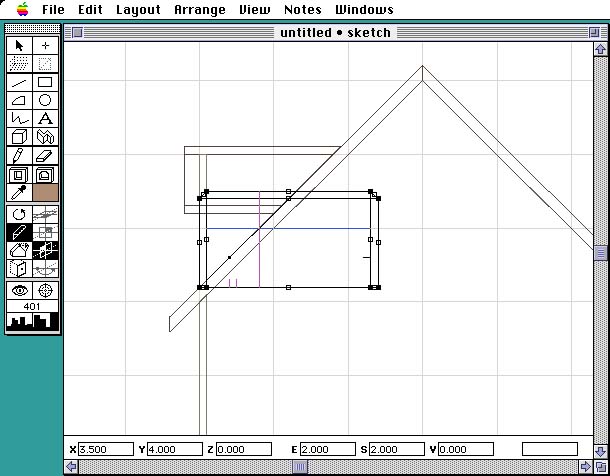The image size is (610, 476).
Task: Select the Line drawing tool
Action: 19,82
